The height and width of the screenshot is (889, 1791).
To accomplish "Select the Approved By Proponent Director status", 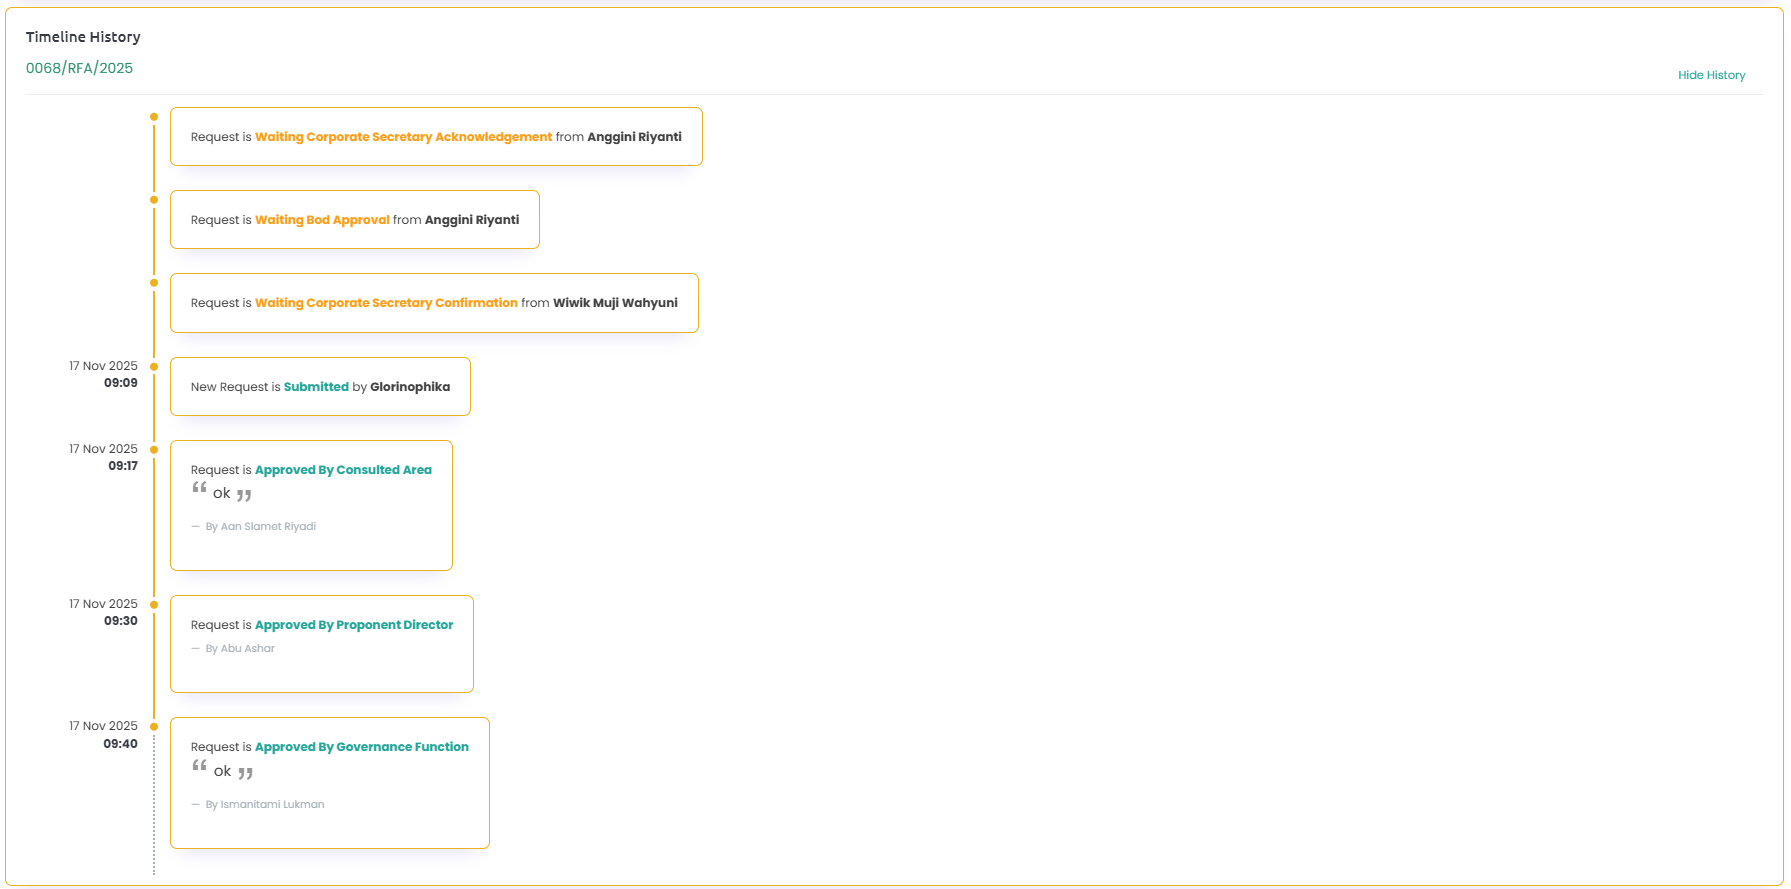I will [x=354, y=625].
